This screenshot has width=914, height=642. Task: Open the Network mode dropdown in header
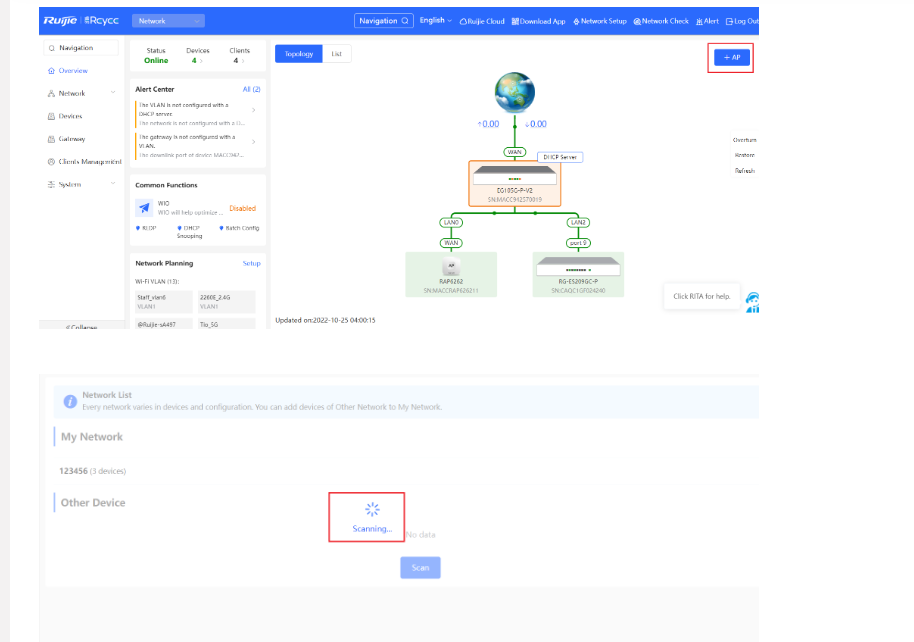tap(168, 21)
